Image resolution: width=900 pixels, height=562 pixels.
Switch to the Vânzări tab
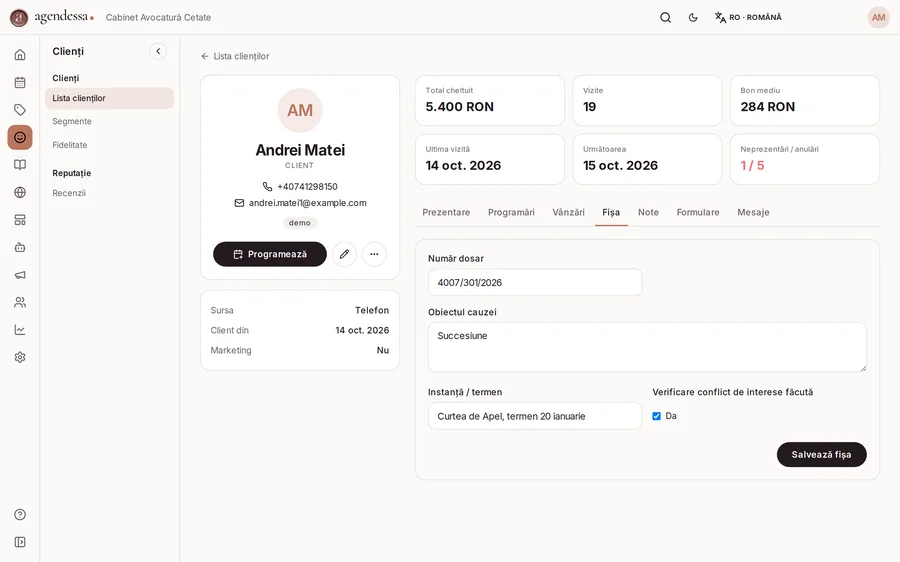tap(568, 212)
